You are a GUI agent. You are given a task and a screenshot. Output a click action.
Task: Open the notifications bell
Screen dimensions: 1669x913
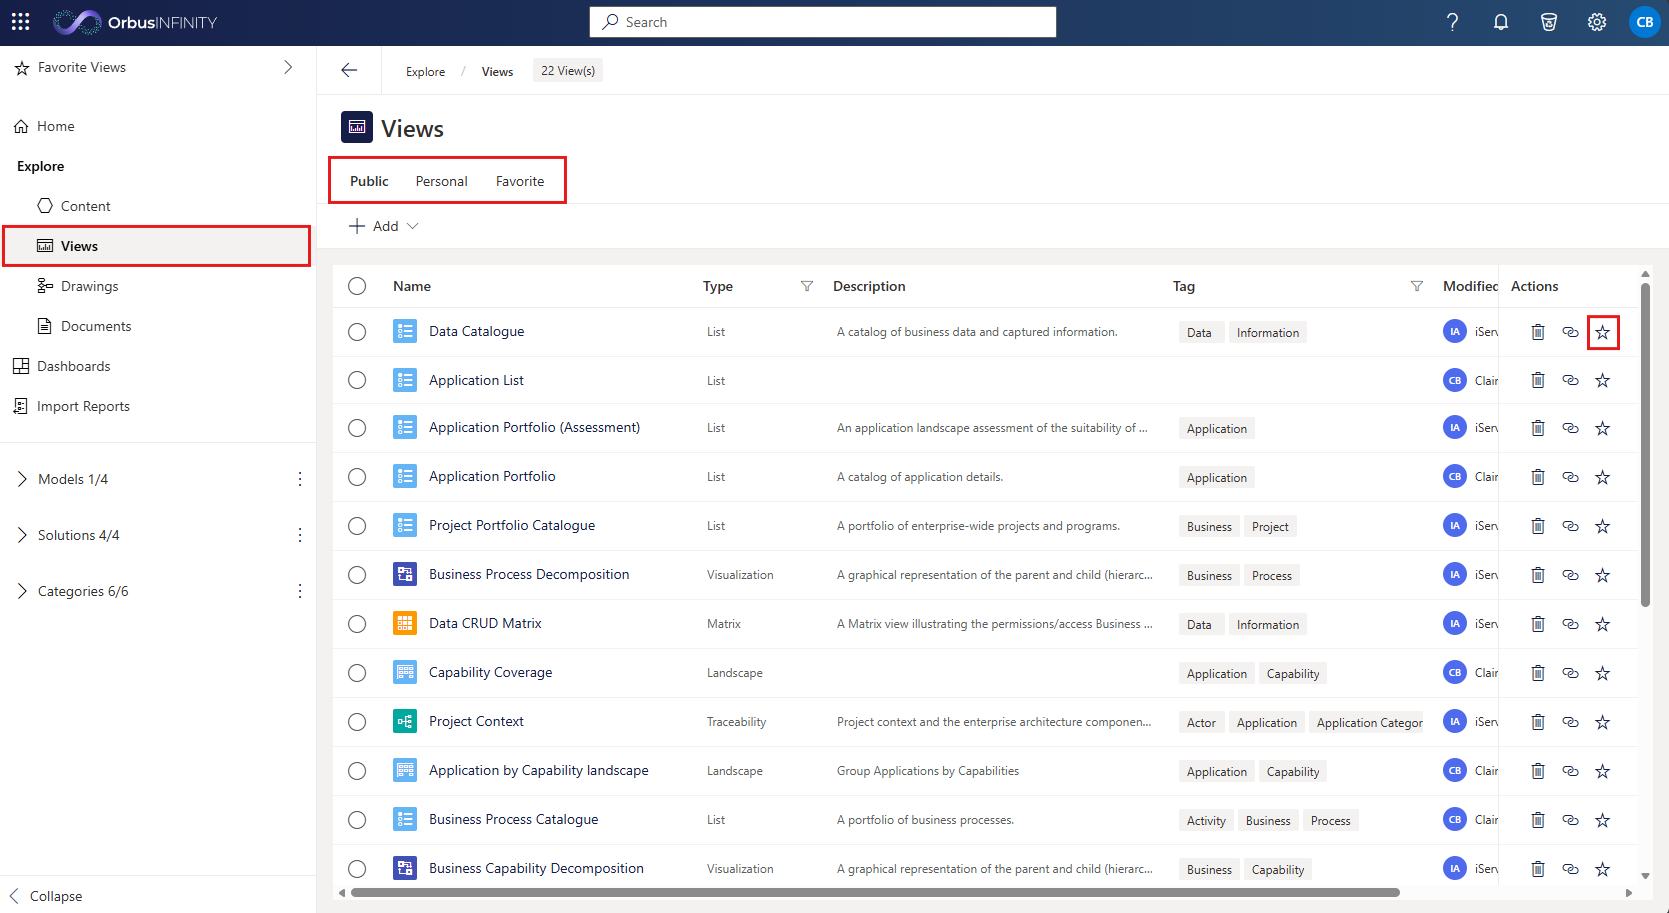1501,22
